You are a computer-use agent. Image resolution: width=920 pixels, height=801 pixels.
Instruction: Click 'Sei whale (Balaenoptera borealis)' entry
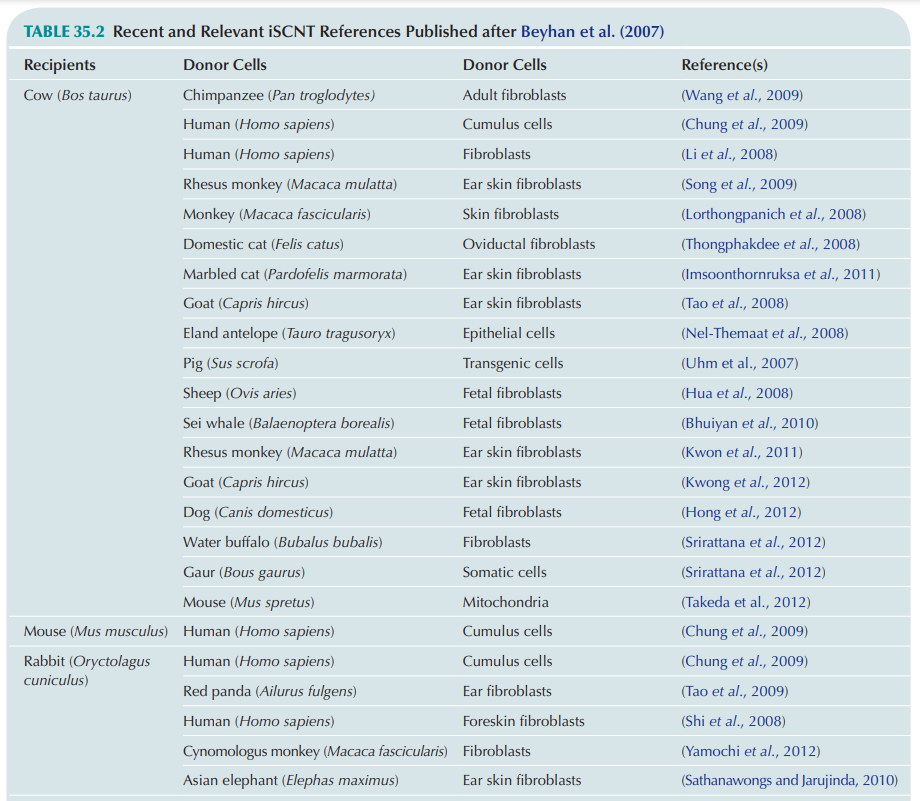coord(289,423)
